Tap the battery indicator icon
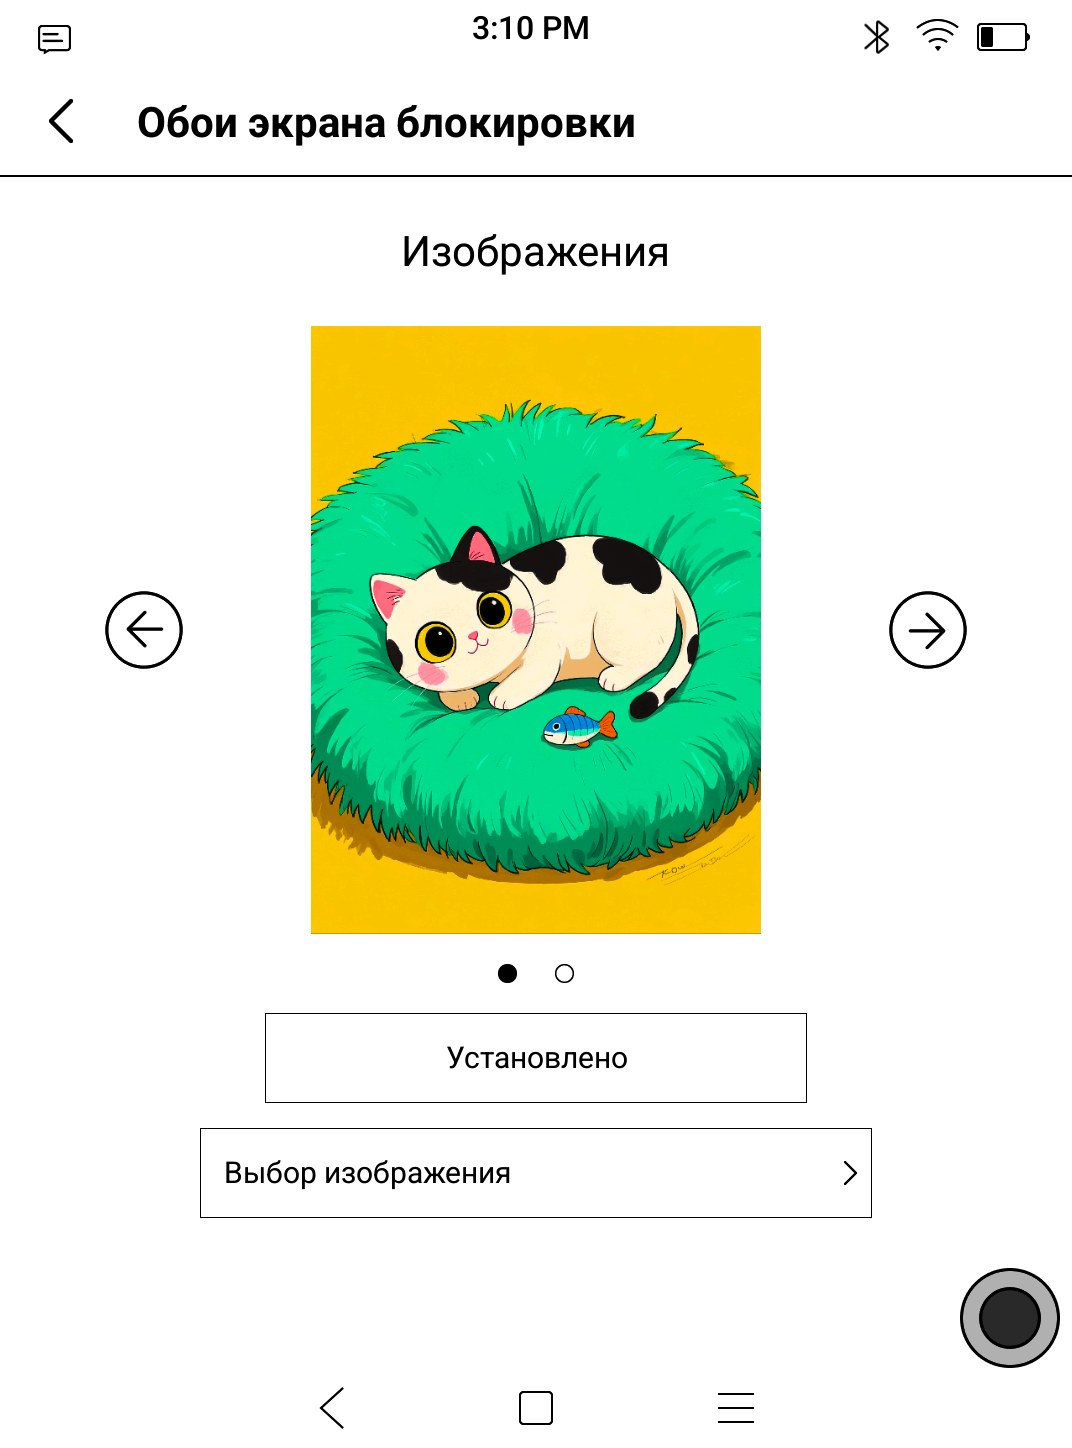 click(1003, 38)
